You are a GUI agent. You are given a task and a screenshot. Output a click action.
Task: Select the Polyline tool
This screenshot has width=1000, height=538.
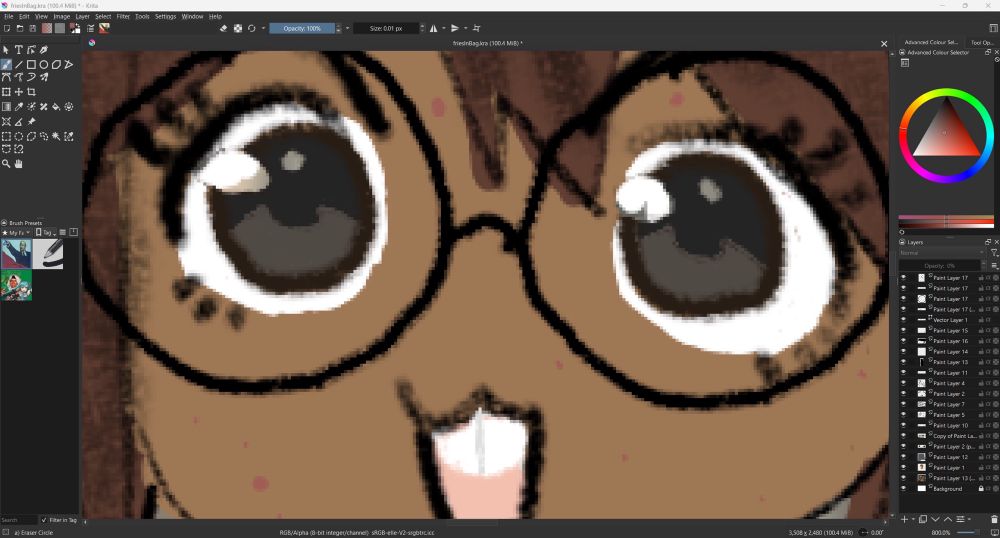(68, 64)
